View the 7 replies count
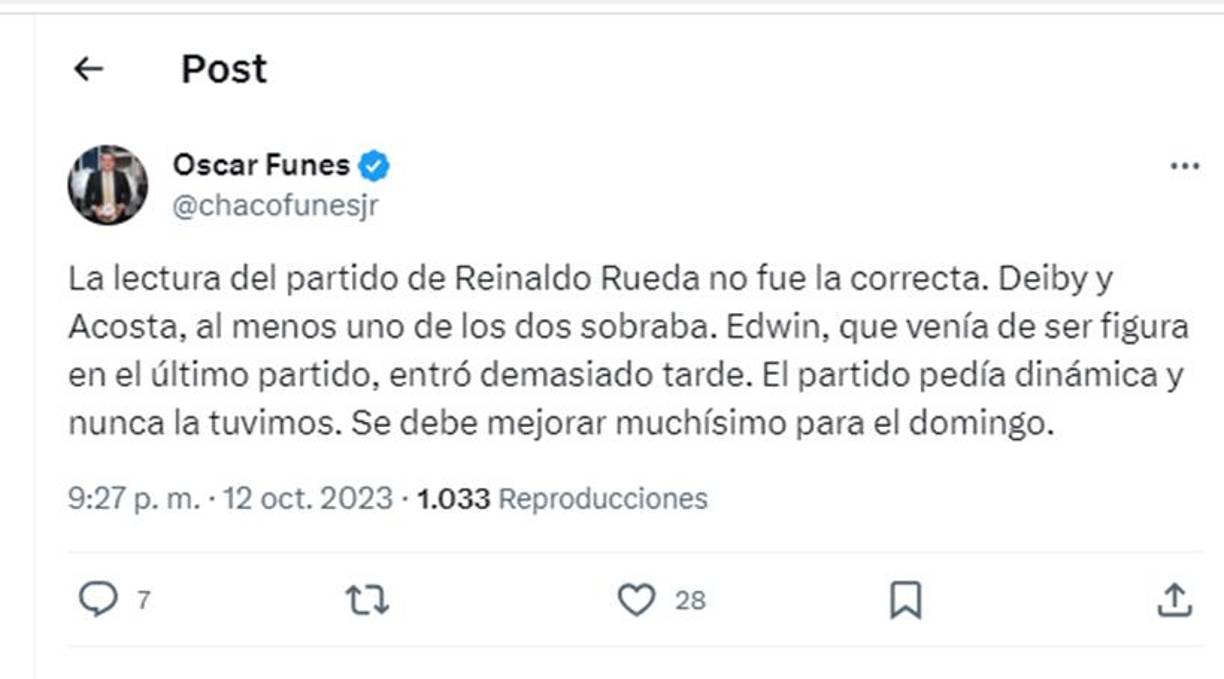1224x679 pixels. [141, 600]
